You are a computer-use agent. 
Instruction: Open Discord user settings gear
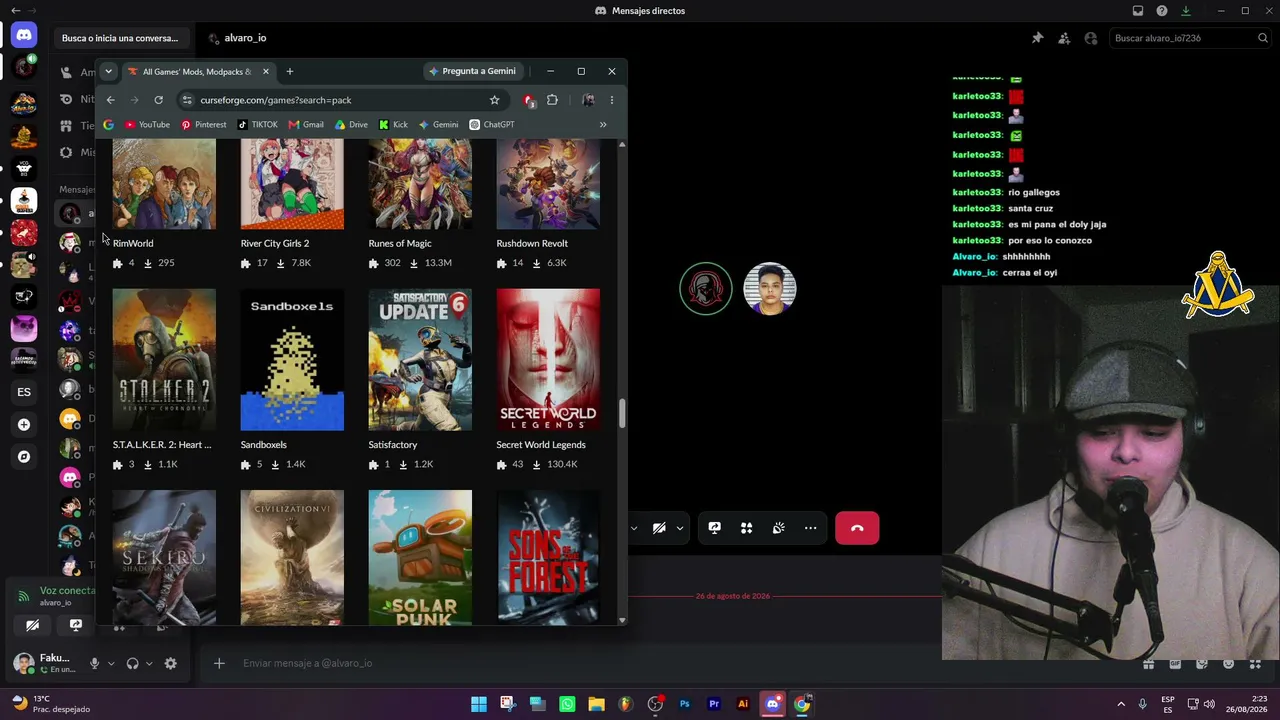click(170, 663)
